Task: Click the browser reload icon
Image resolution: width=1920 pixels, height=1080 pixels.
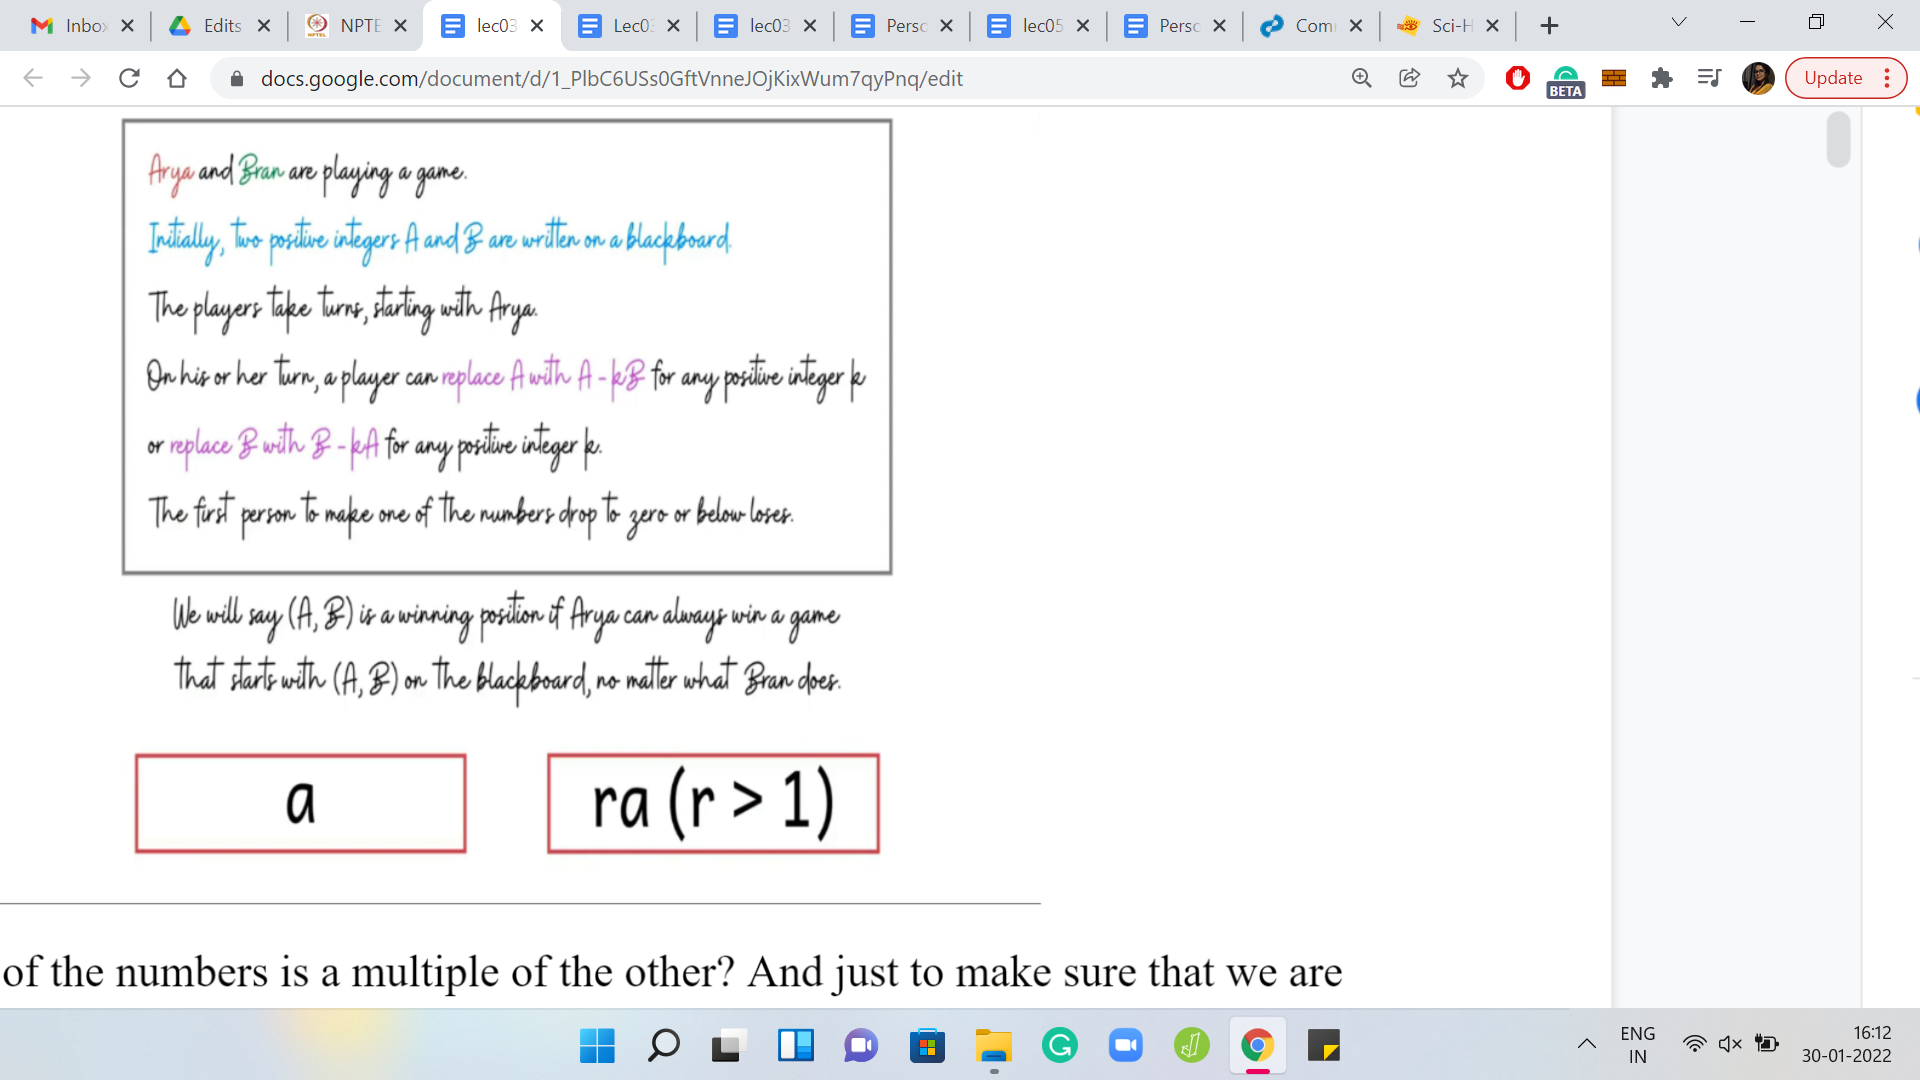Action: tap(129, 78)
